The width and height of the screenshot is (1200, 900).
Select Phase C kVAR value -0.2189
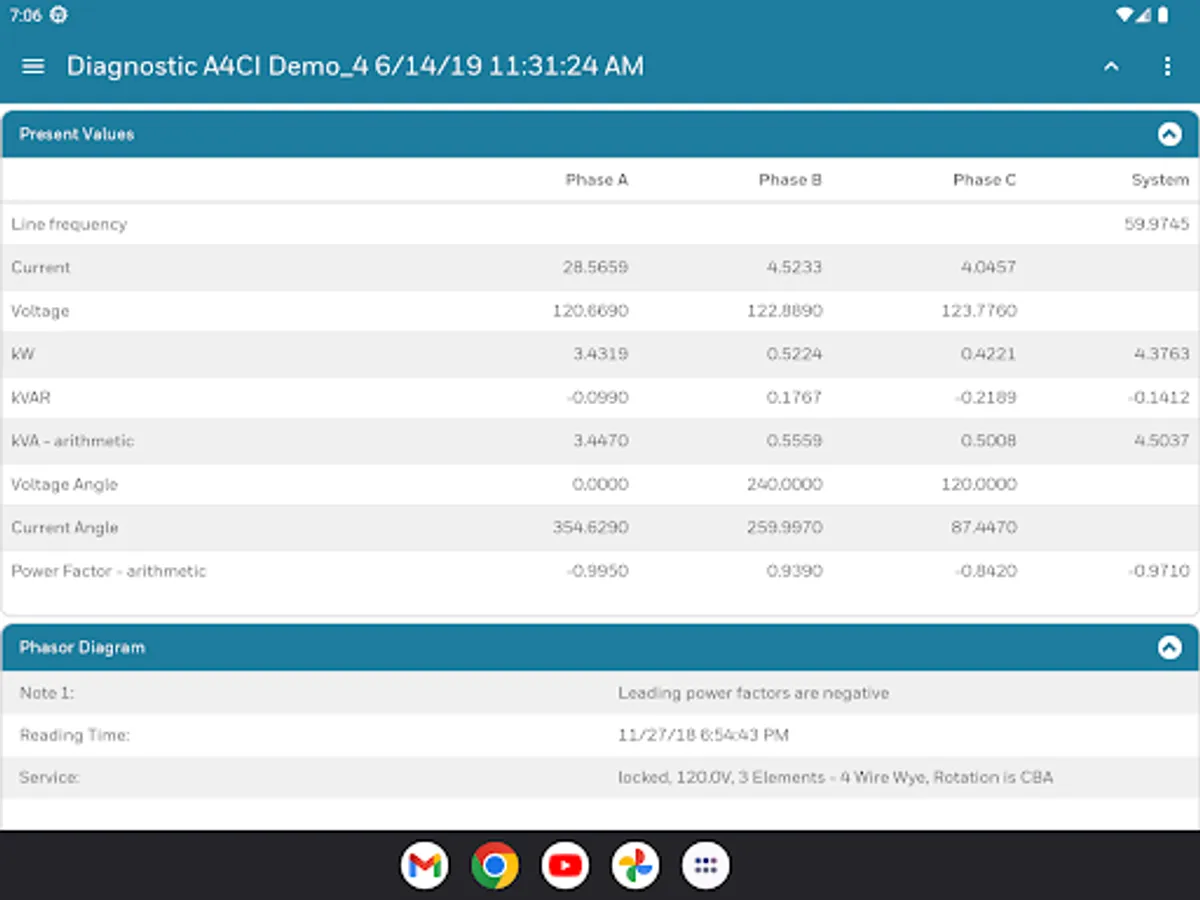click(x=985, y=398)
